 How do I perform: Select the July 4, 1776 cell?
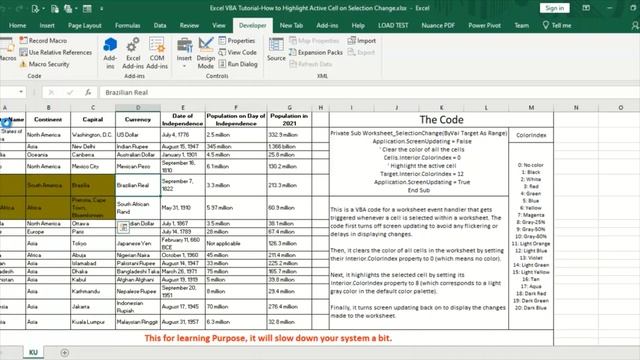click(x=183, y=135)
